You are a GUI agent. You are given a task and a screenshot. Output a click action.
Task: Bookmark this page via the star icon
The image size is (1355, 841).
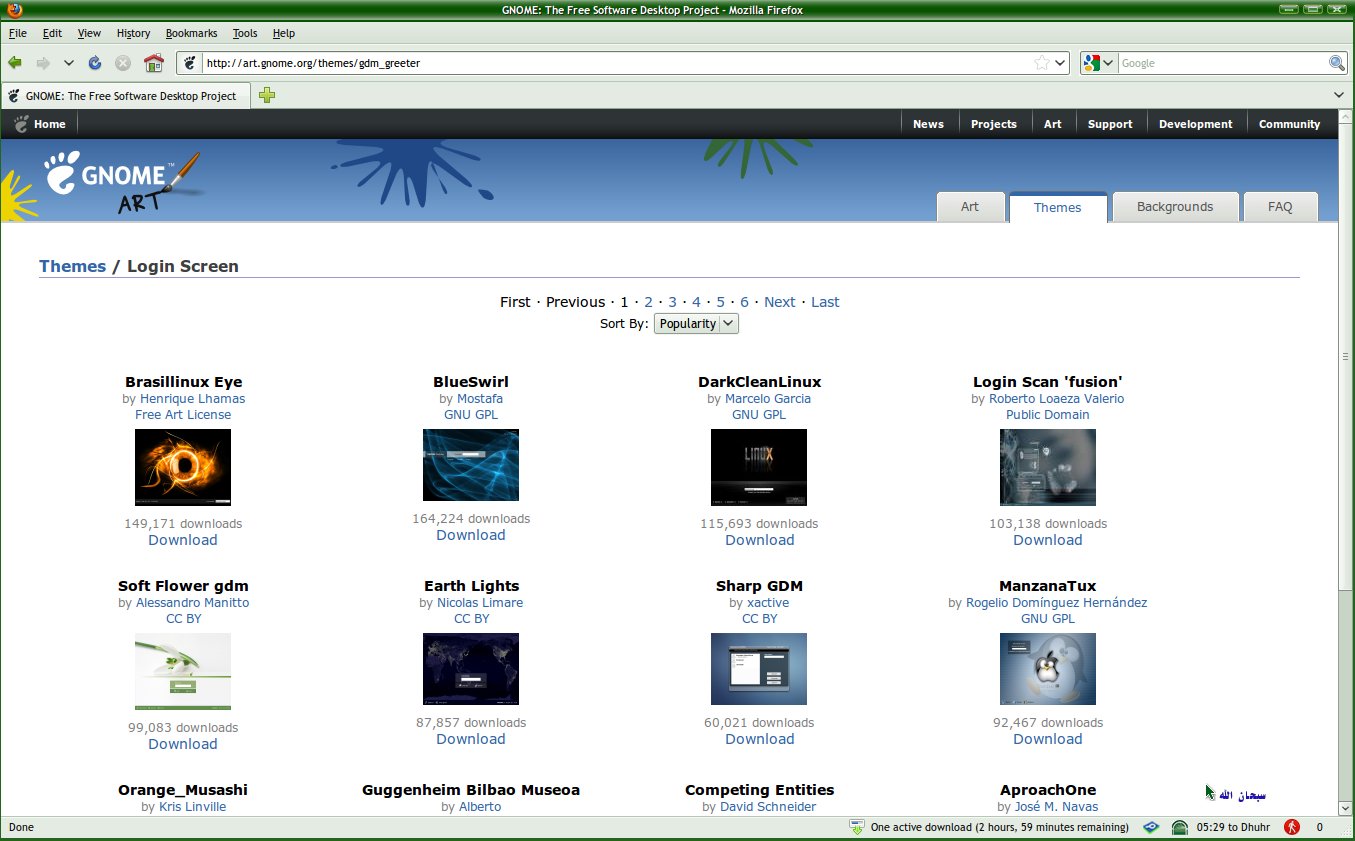[1040, 62]
